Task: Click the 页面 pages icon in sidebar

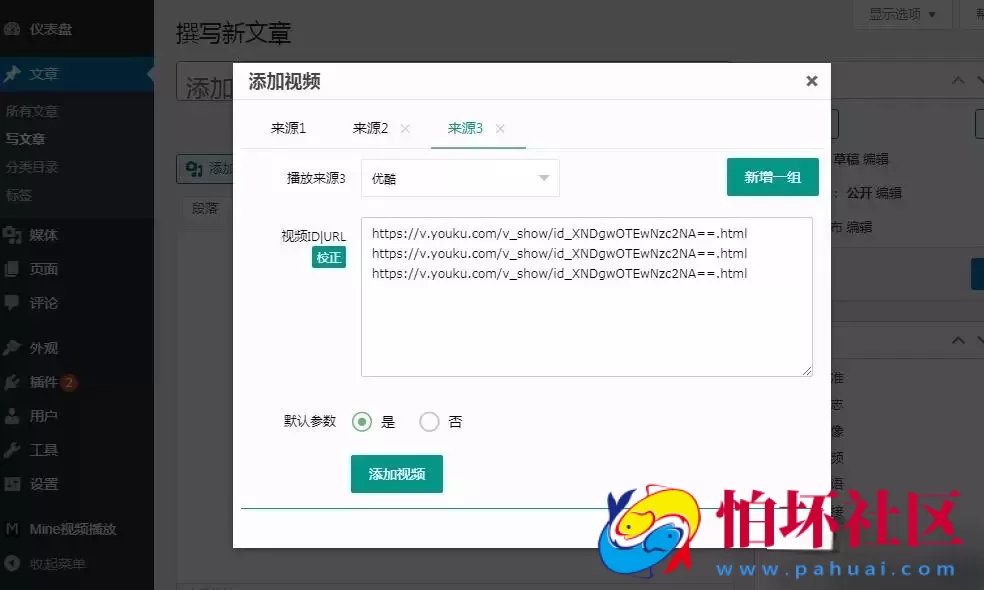Action: point(14,269)
